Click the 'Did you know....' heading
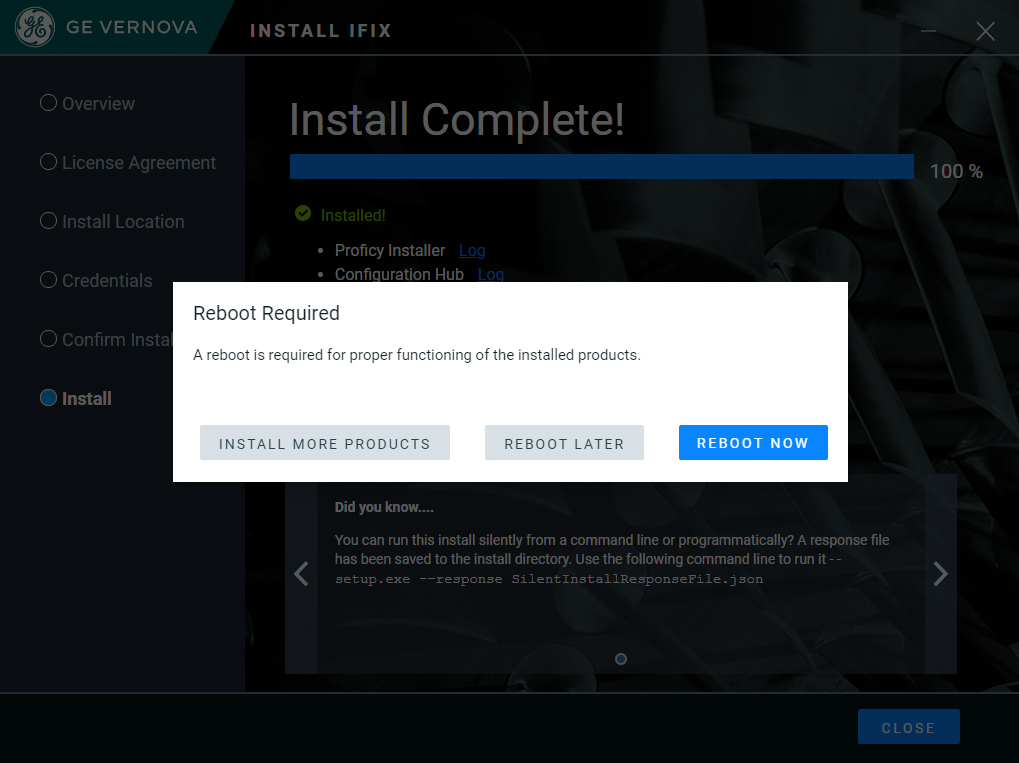The height and width of the screenshot is (763, 1019). (384, 507)
